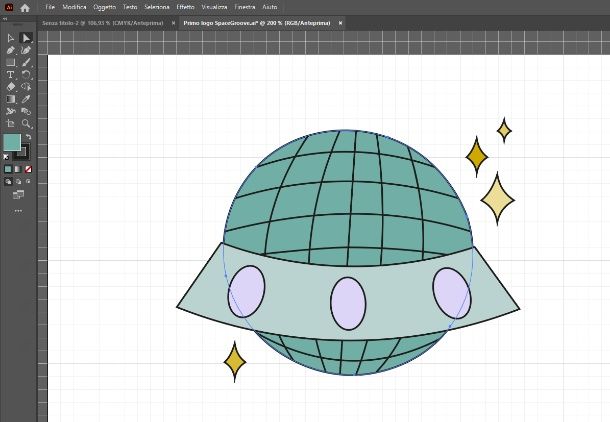Select the Eraser tool
The image size is (610, 422).
click(x=11, y=87)
